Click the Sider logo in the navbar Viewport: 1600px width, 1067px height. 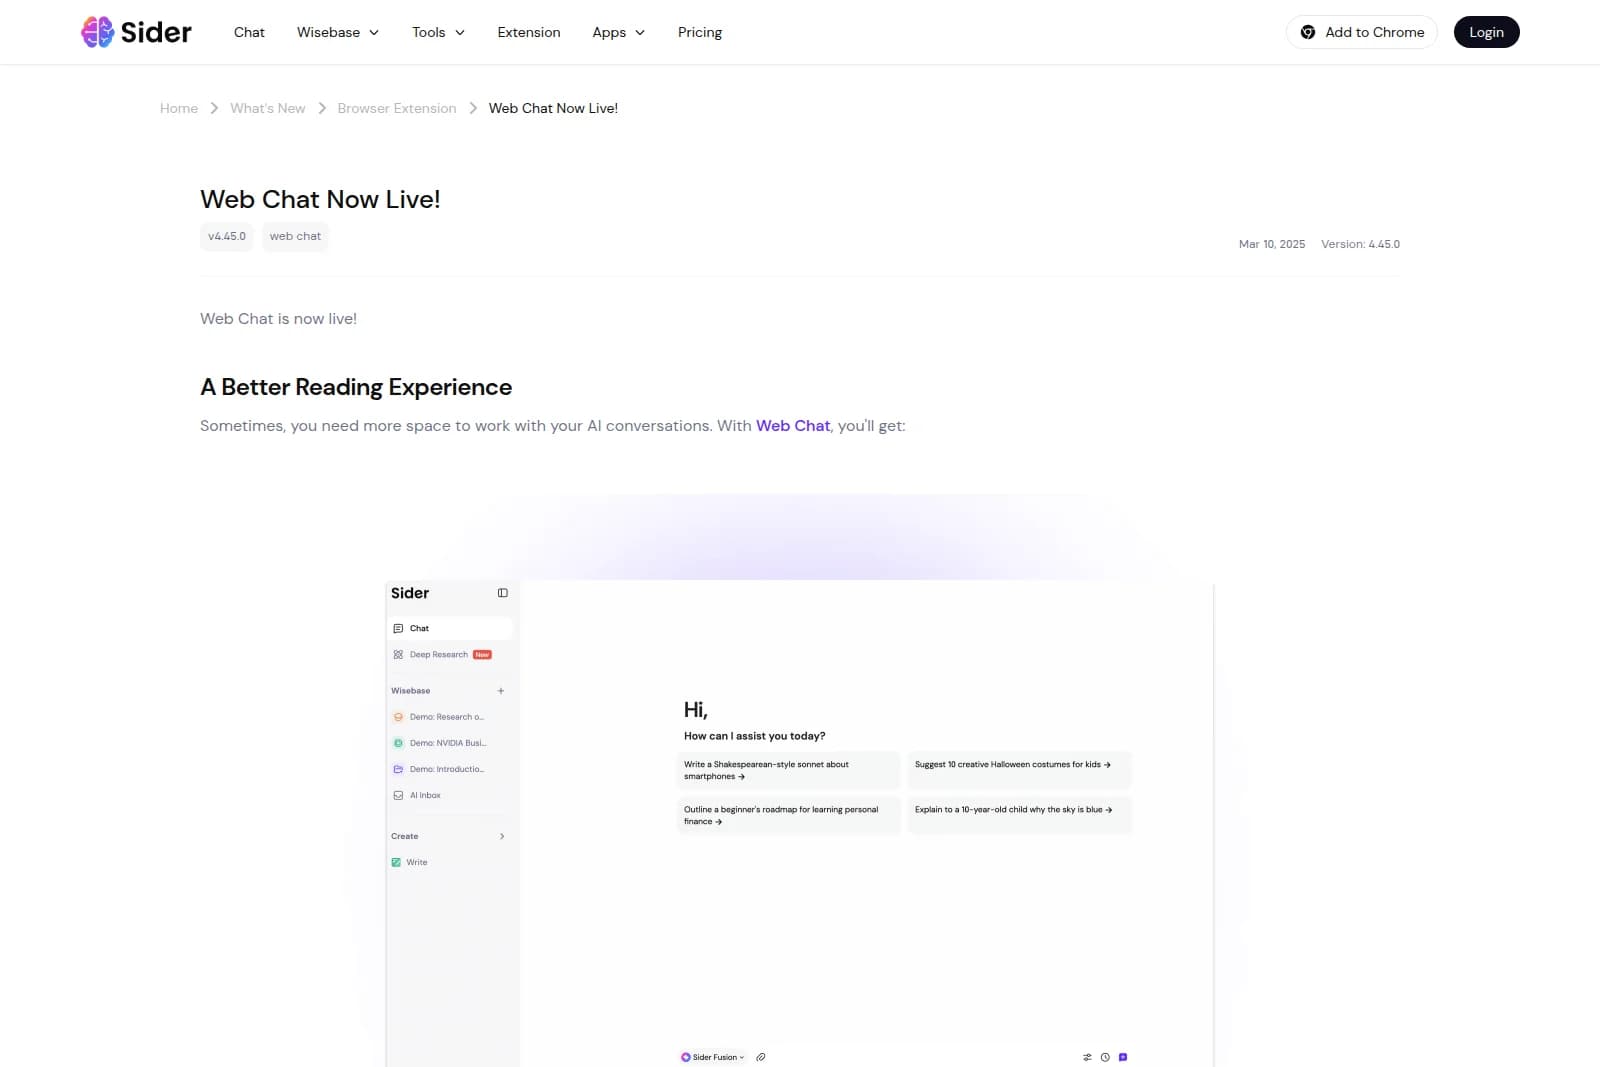click(135, 32)
